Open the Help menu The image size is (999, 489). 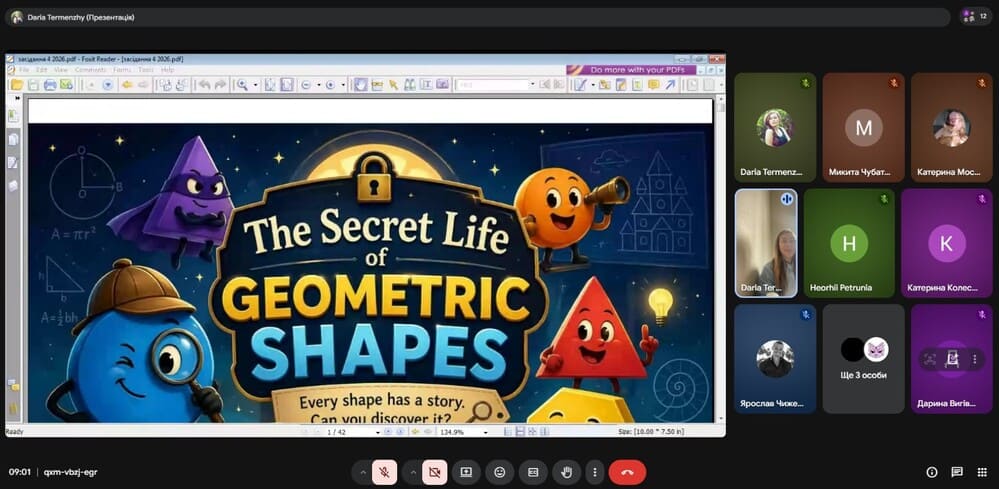(168, 69)
